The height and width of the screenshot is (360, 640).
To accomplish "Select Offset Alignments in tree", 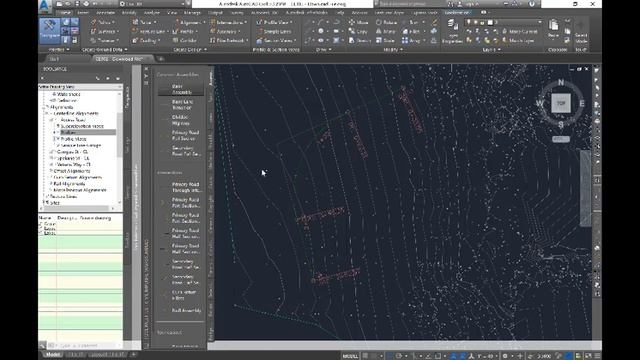I will (72, 171).
